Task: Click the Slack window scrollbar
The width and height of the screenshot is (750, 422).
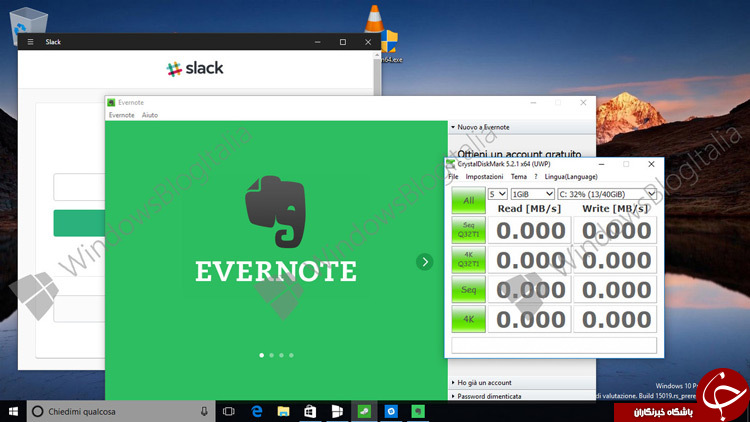Action: [377, 72]
